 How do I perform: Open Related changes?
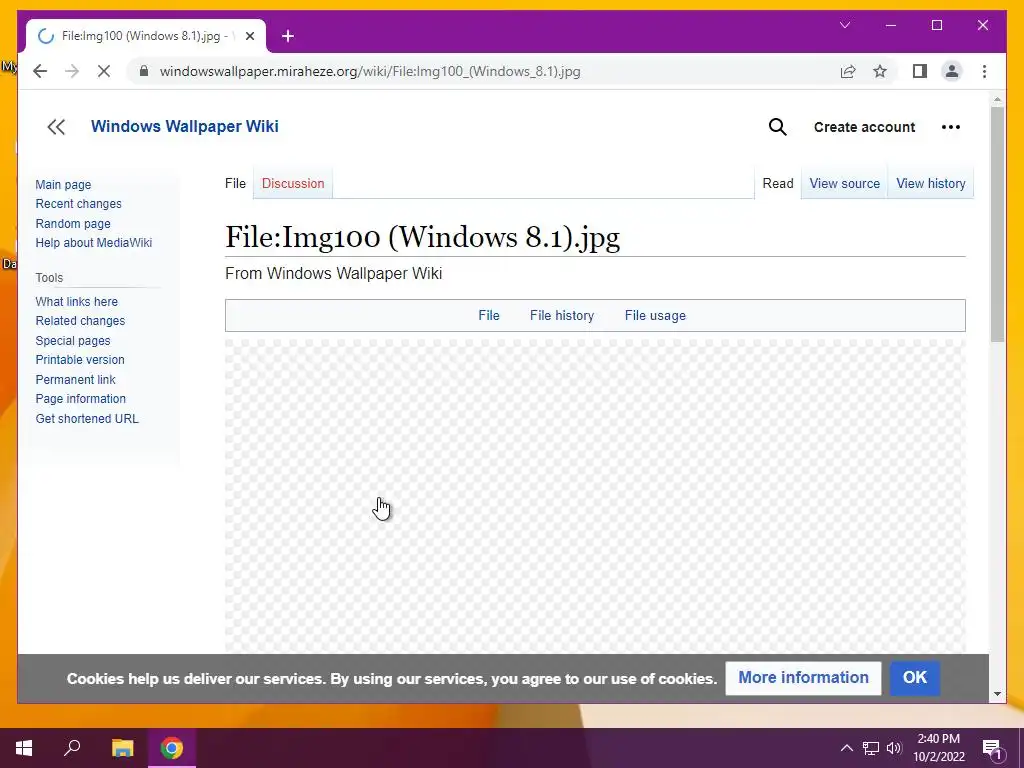pos(80,321)
